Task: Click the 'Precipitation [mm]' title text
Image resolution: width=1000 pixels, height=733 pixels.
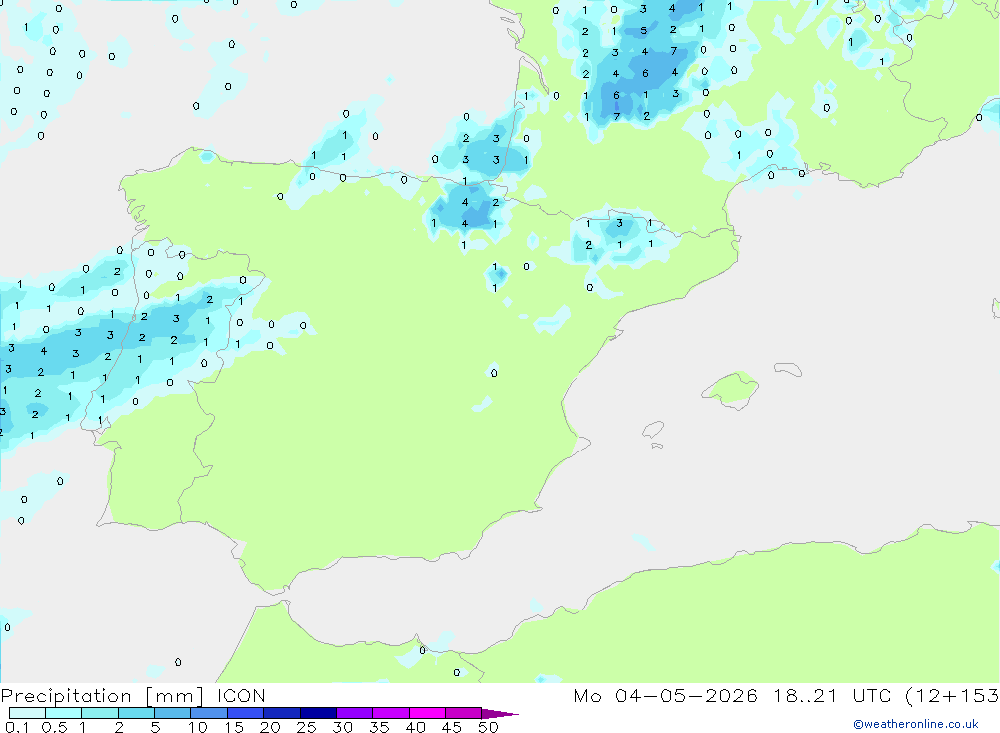Action: point(102,696)
